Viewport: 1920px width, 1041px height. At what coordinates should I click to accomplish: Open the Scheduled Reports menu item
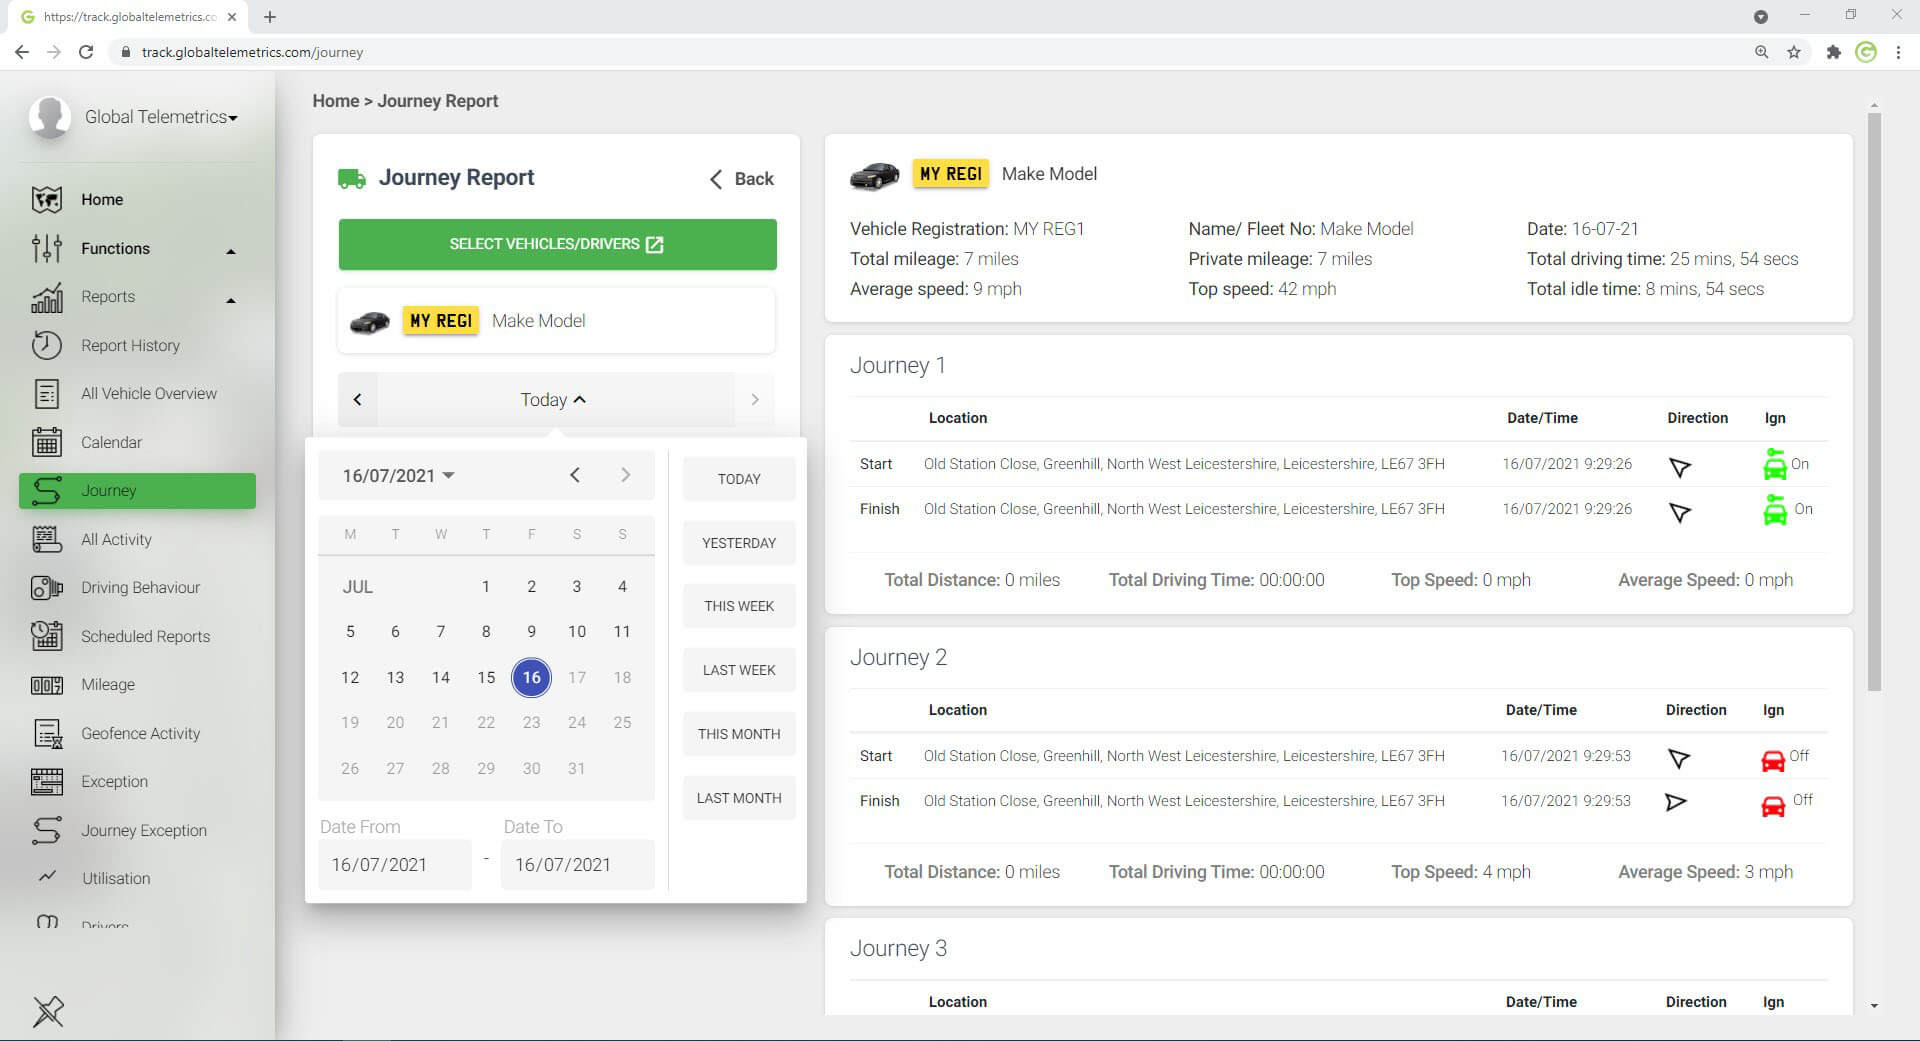145,636
